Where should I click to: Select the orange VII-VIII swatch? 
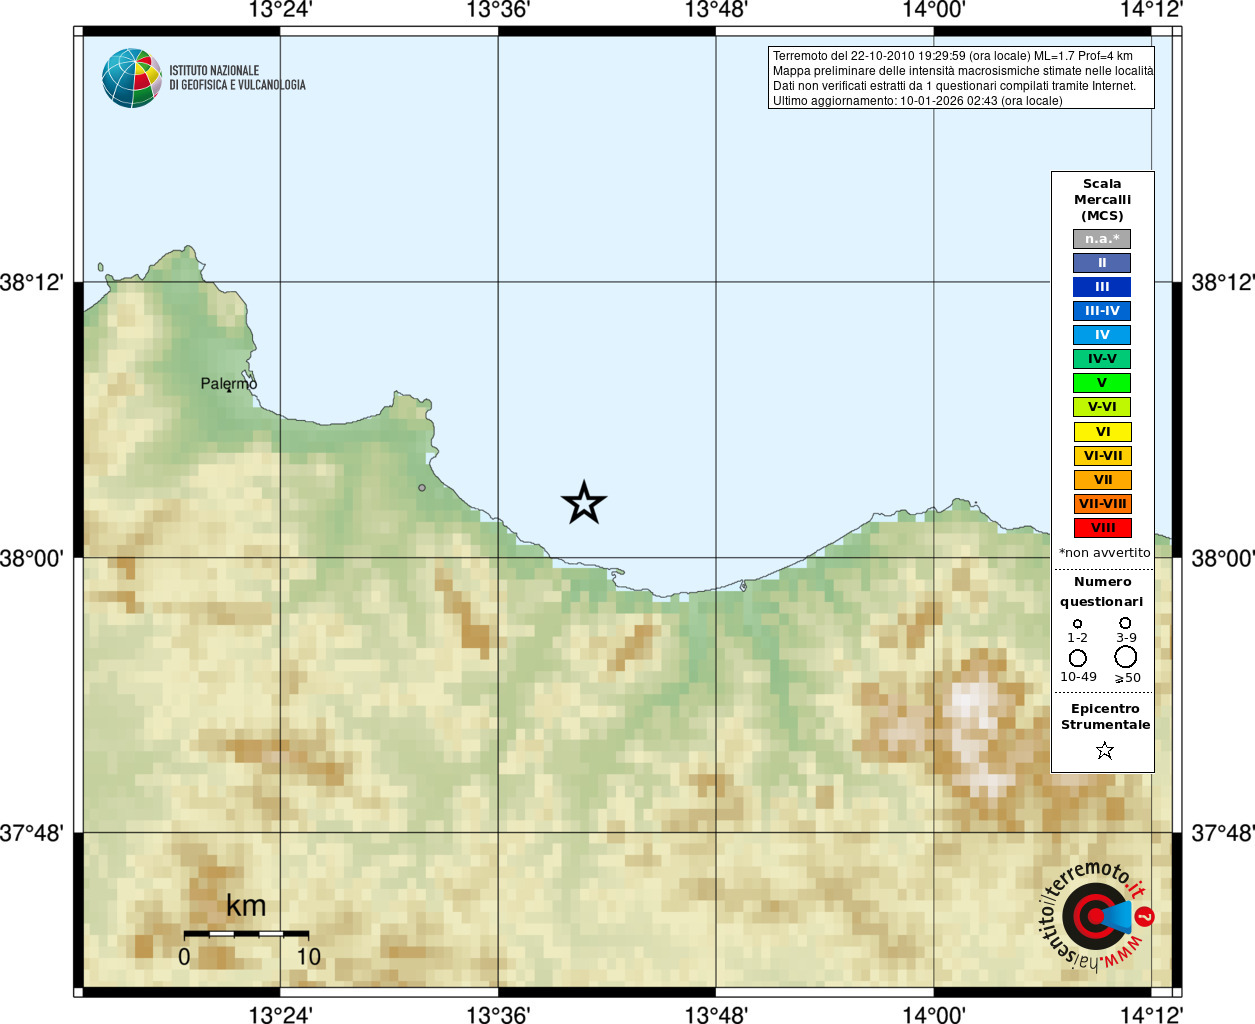point(1102,504)
